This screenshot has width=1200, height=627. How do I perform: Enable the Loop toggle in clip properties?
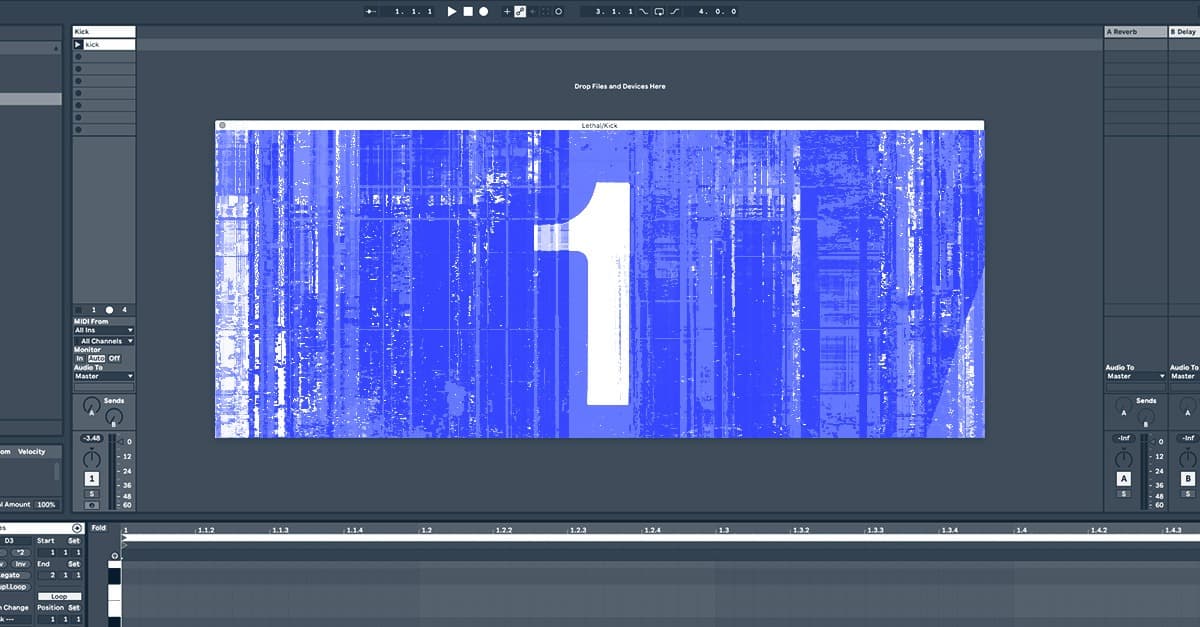tap(60, 595)
